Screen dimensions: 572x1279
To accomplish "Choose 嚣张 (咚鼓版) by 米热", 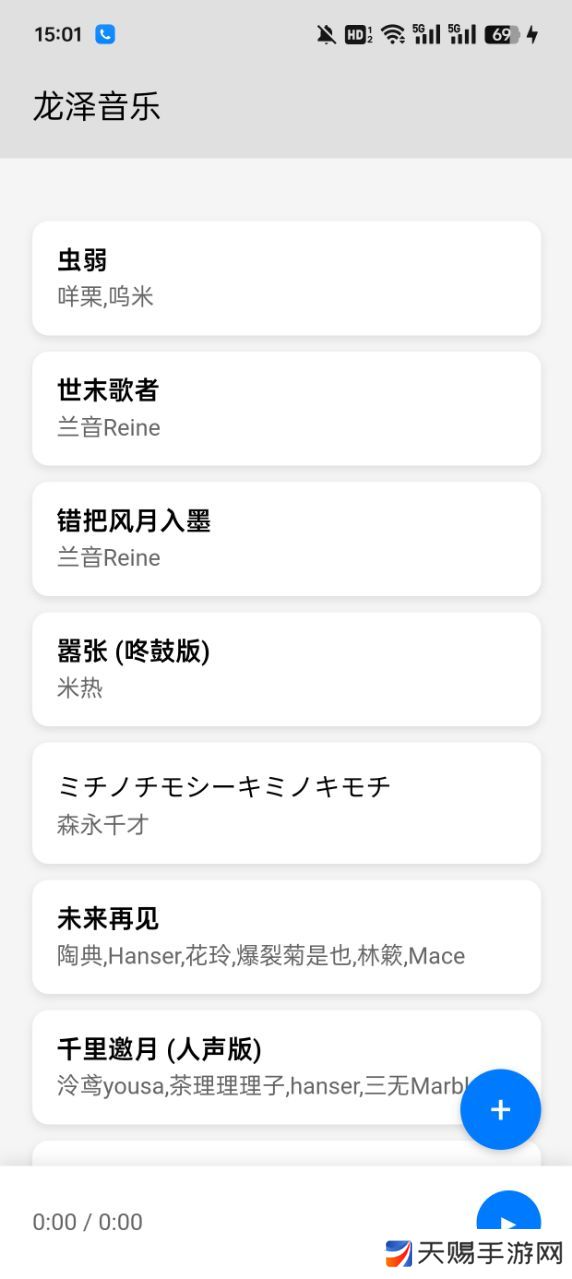I will 287,669.
